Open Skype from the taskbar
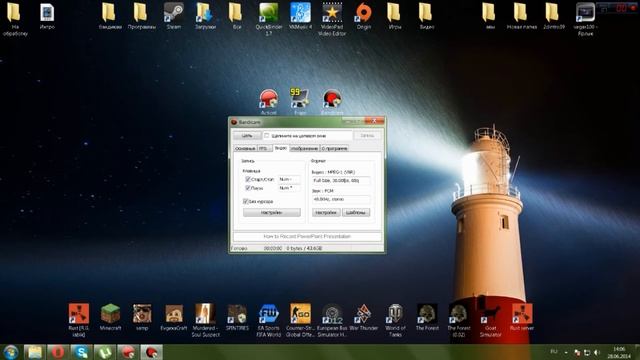Viewport: 640px width, 360px height. [82, 352]
